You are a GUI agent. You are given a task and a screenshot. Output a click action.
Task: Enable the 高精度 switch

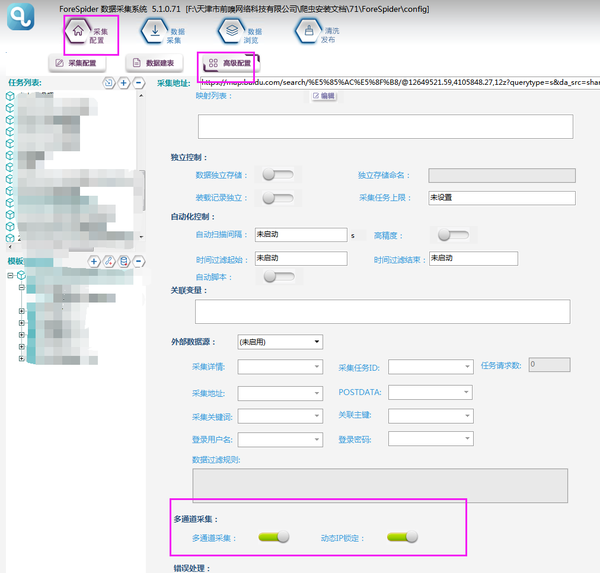coord(453,235)
